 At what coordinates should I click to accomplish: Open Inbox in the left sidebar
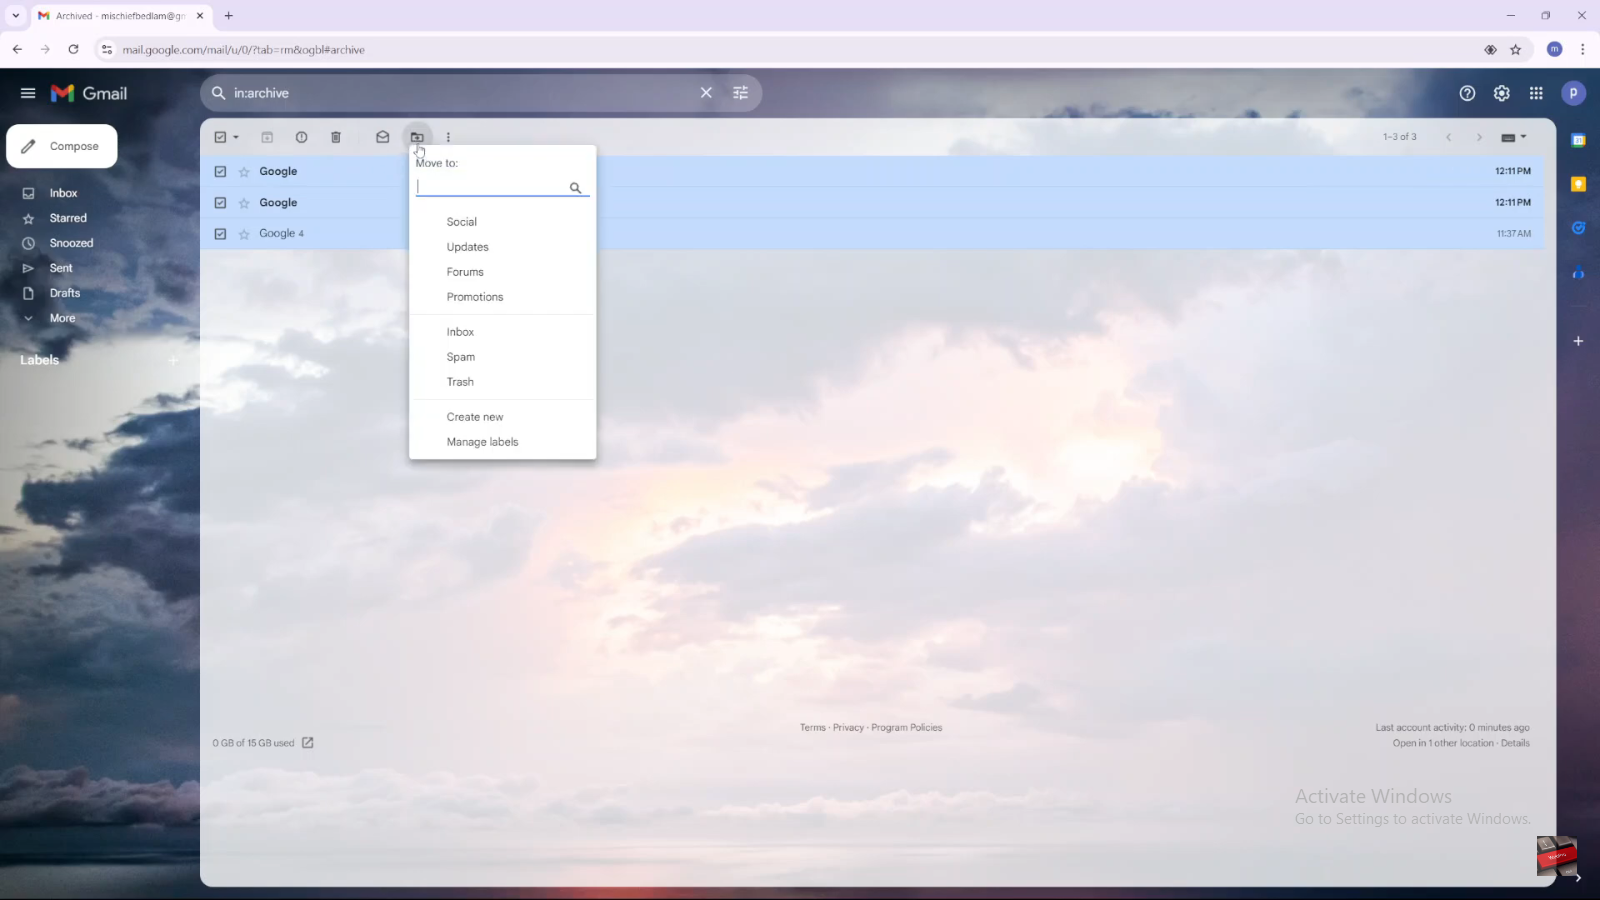(63, 193)
